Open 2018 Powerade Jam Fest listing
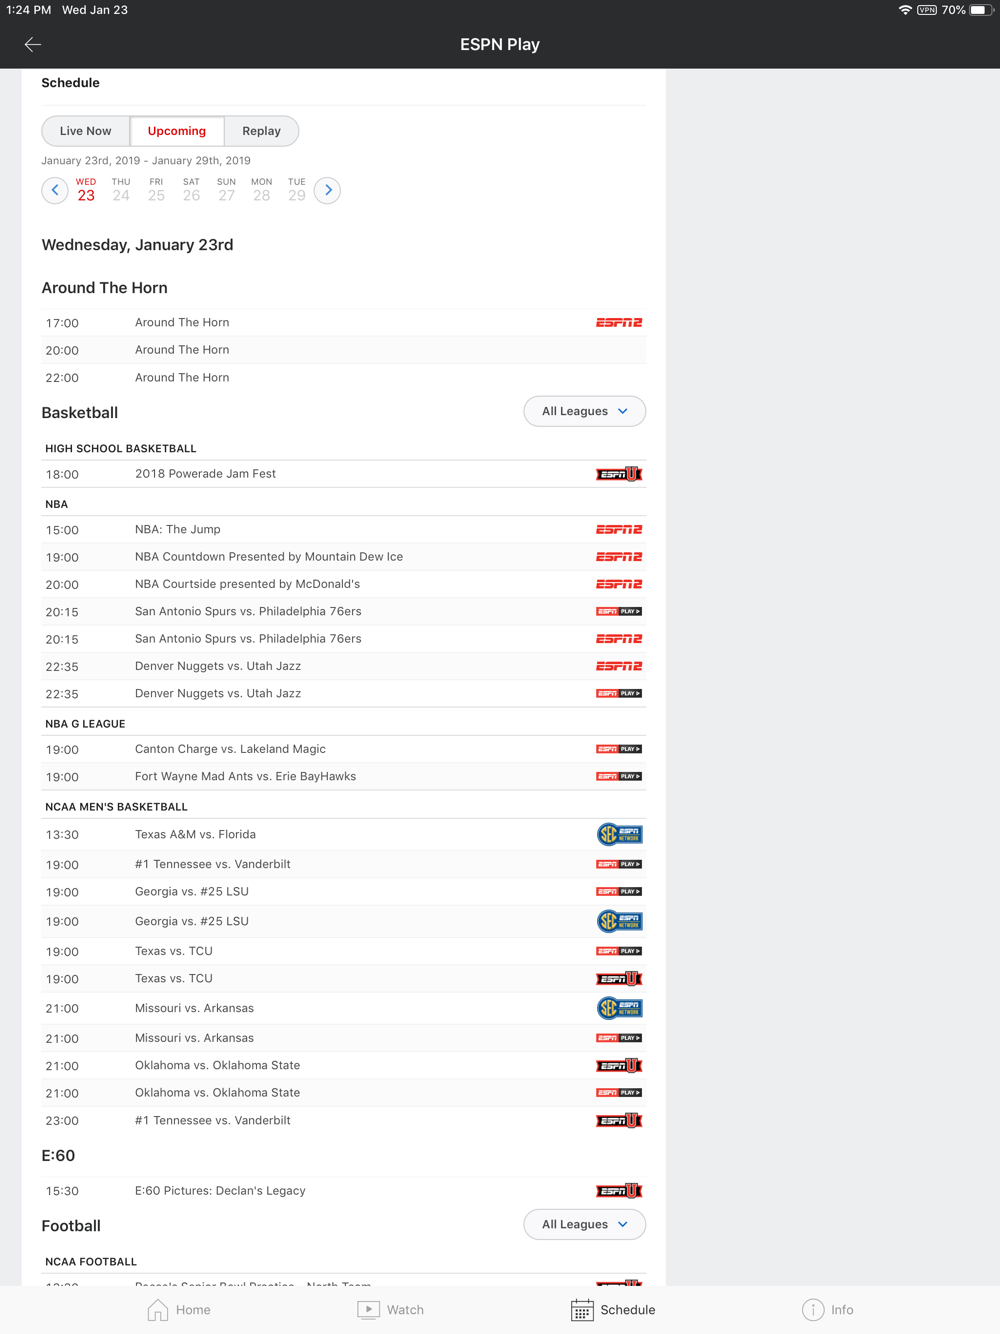 (x=344, y=474)
